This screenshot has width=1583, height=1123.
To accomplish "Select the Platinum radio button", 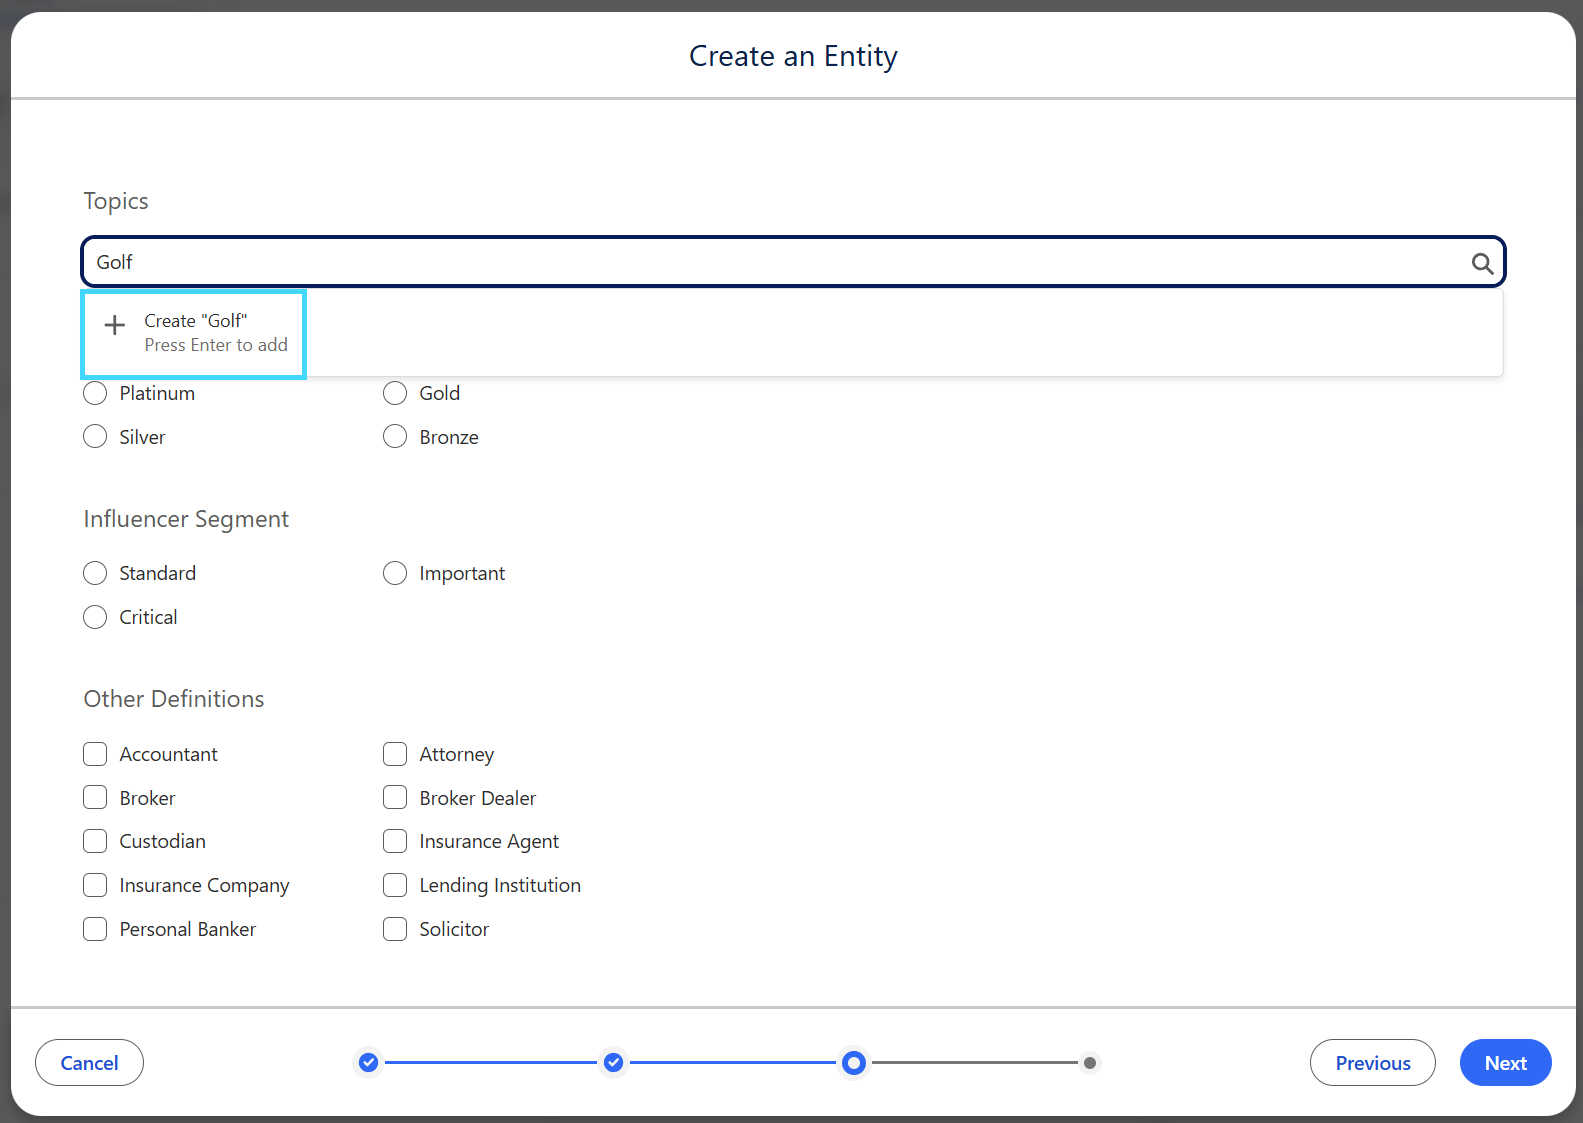I will [95, 393].
